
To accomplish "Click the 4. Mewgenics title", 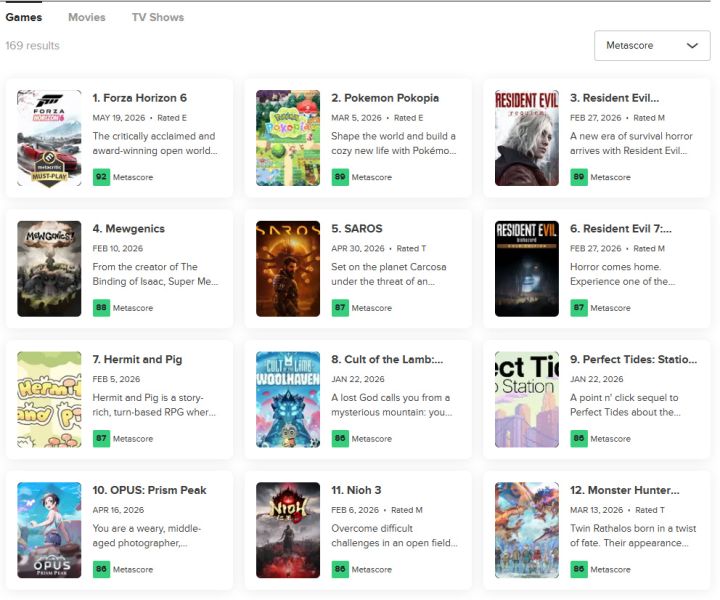I will tap(129, 229).
